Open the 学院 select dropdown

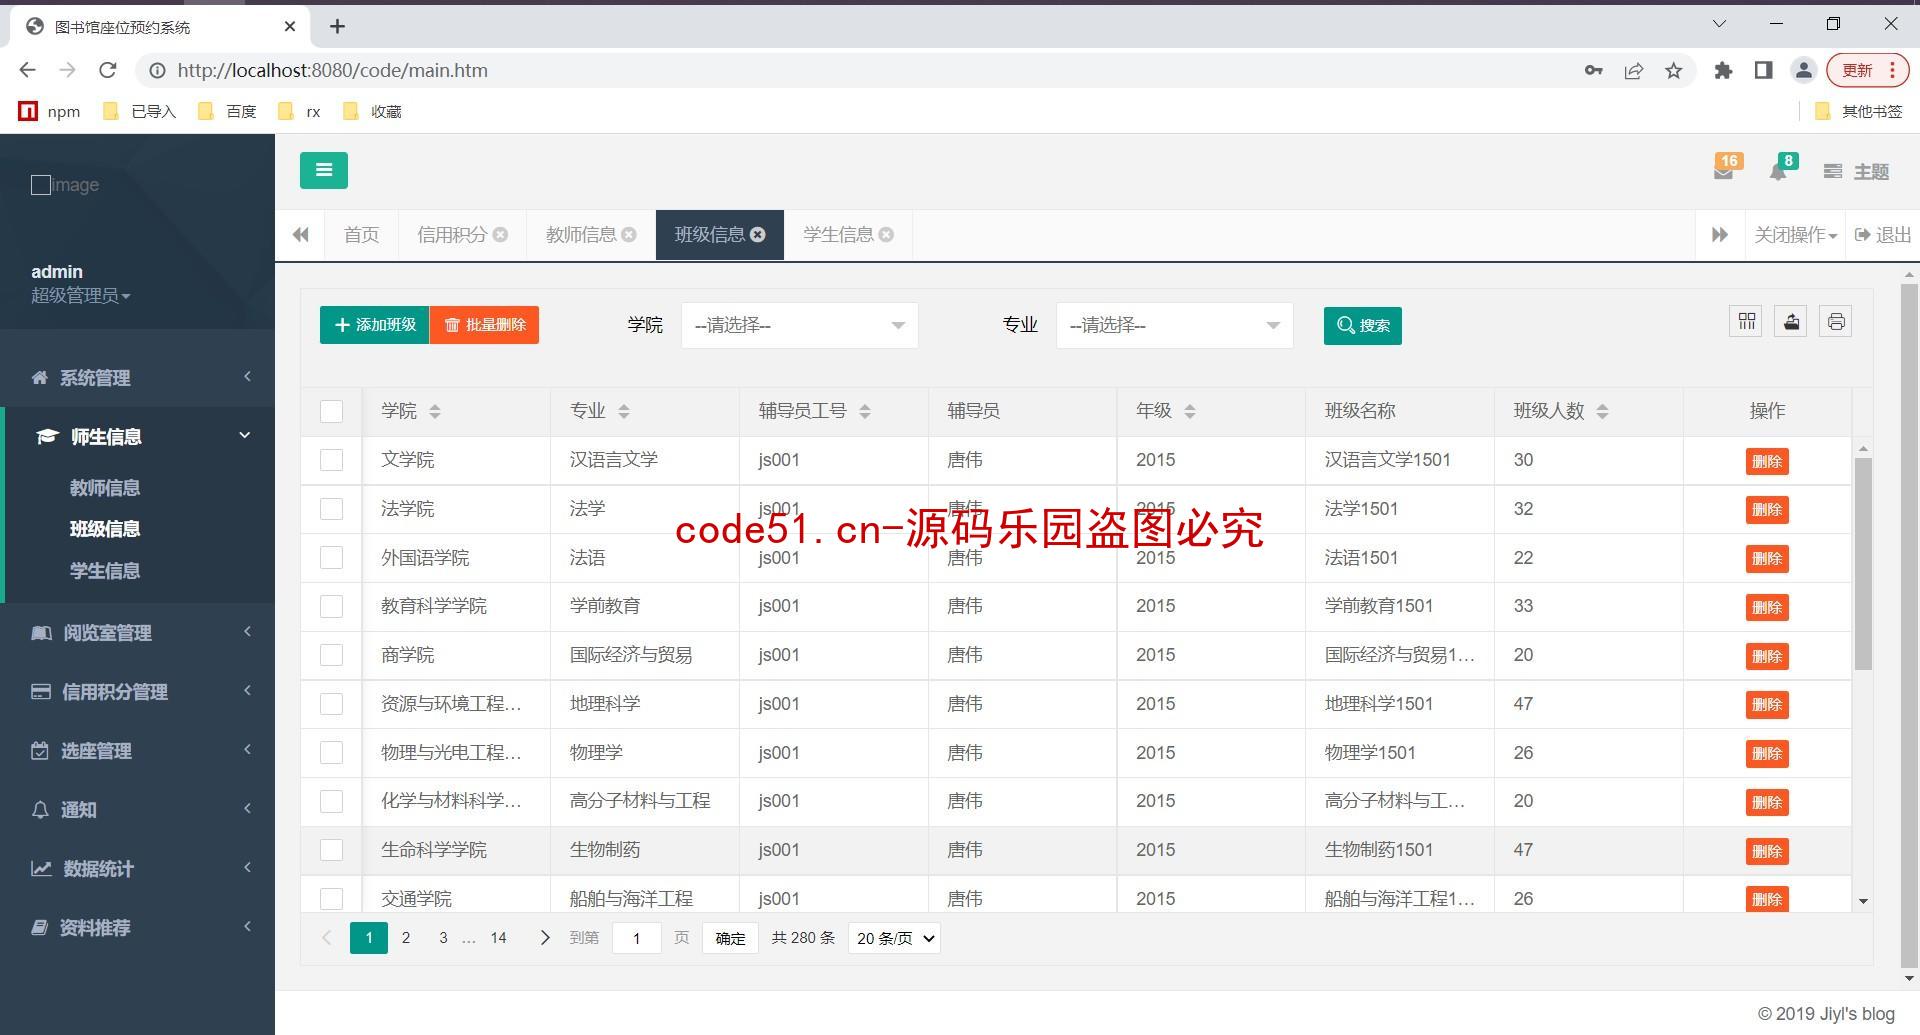tap(799, 325)
